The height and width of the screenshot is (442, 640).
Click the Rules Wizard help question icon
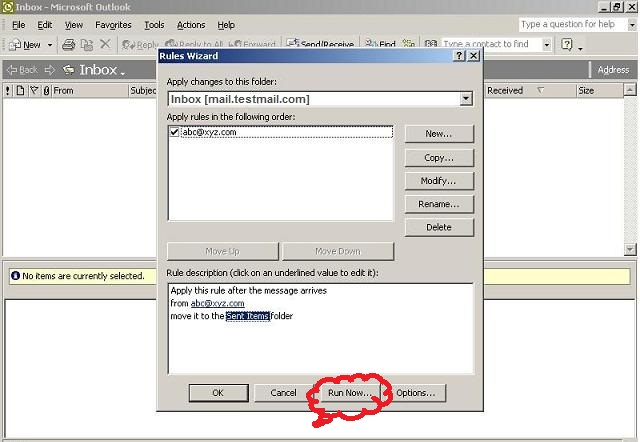point(459,56)
